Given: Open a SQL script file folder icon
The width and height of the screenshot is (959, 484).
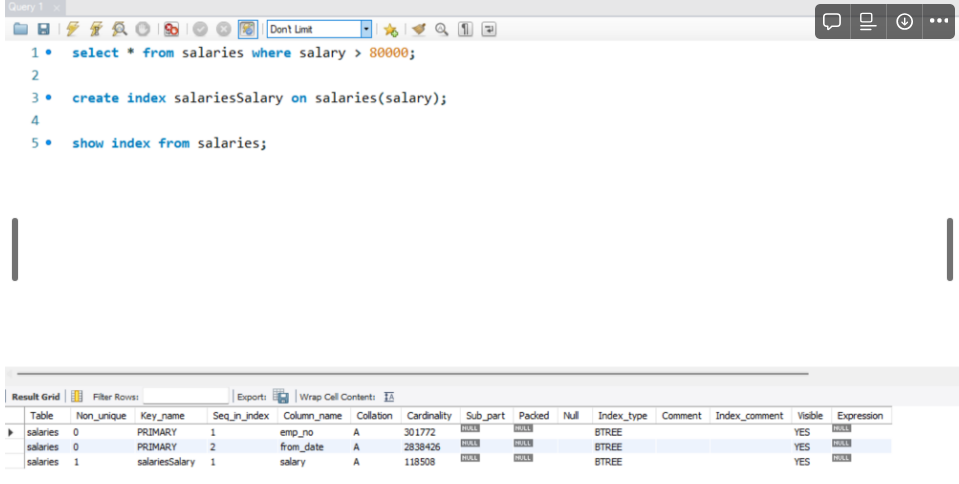Looking at the screenshot, I should coord(21,29).
